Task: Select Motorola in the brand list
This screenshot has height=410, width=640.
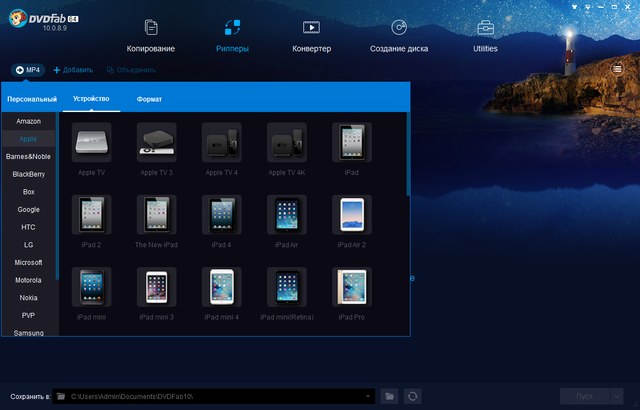Action: point(29,280)
